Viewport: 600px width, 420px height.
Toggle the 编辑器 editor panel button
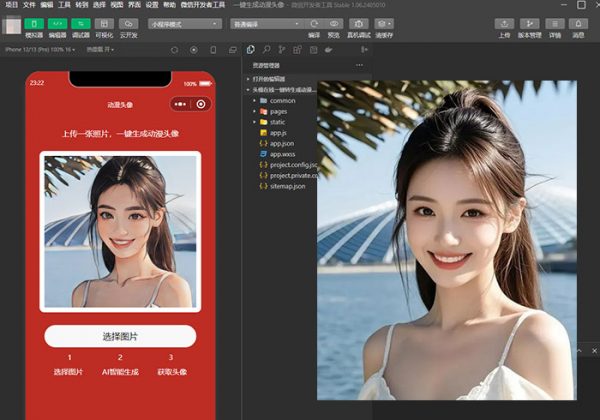pyautogui.click(x=57, y=23)
